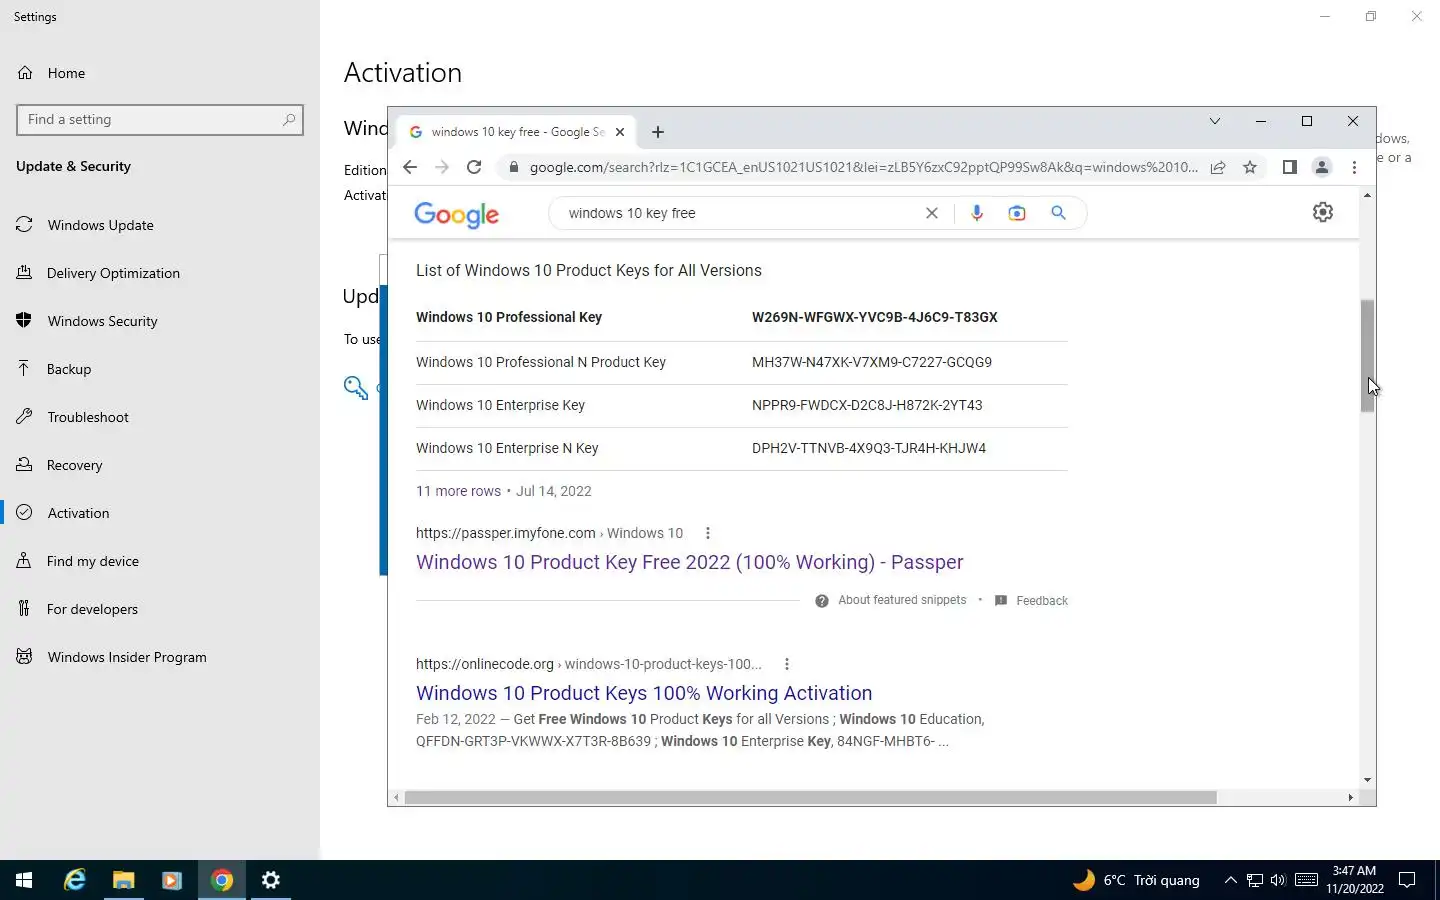The height and width of the screenshot is (900, 1440).
Task: Close the windows 10 key free tab
Action: pos(620,132)
